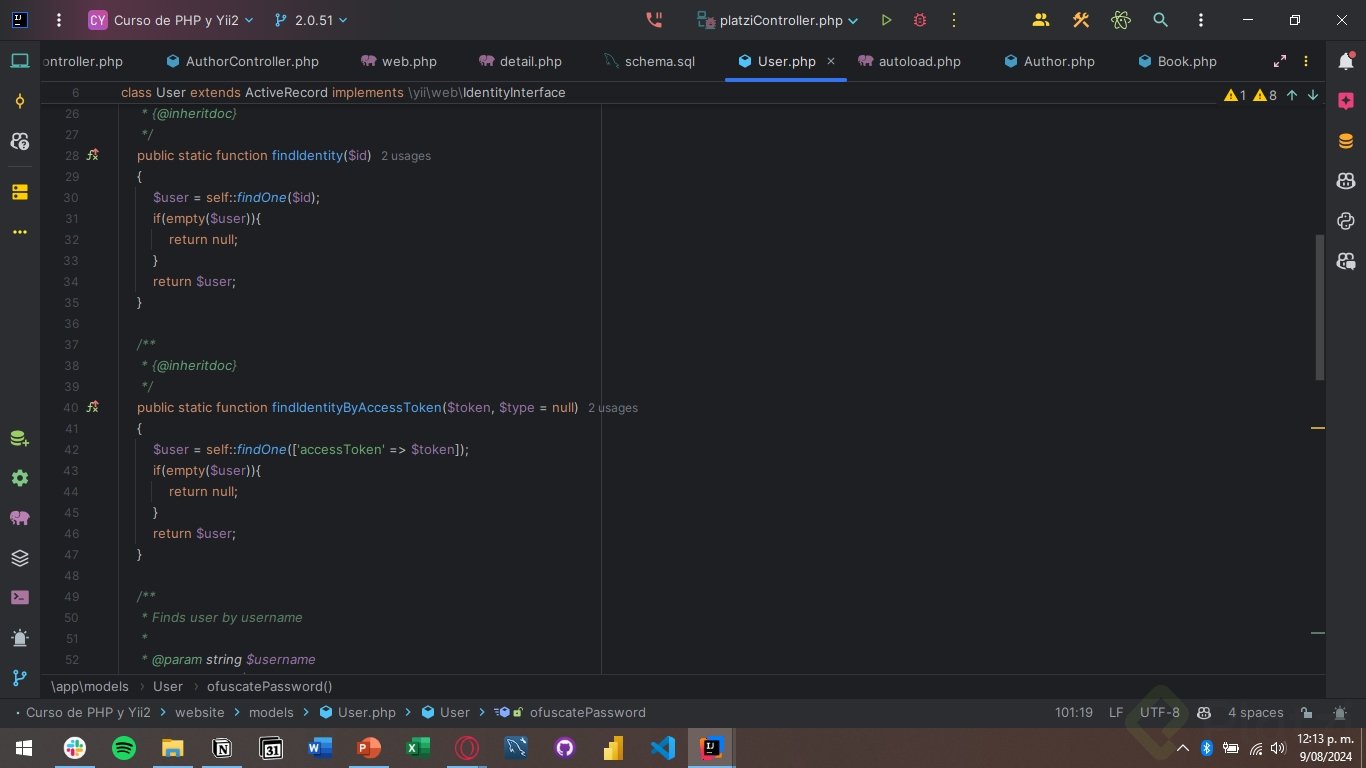Open the Git tool window icon
Screen dimensions: 1366x768
20,677
